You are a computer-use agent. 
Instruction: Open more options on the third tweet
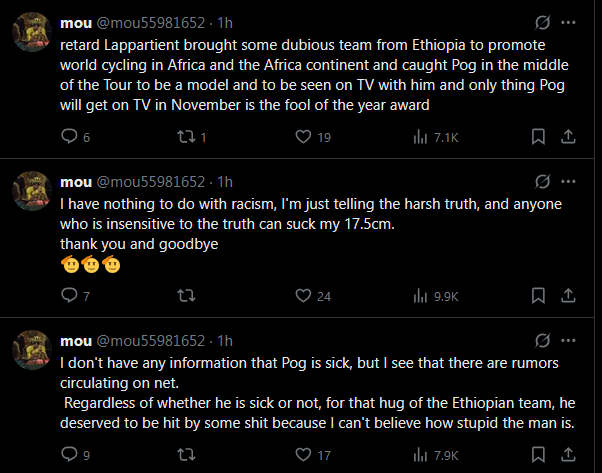(569, 341)
